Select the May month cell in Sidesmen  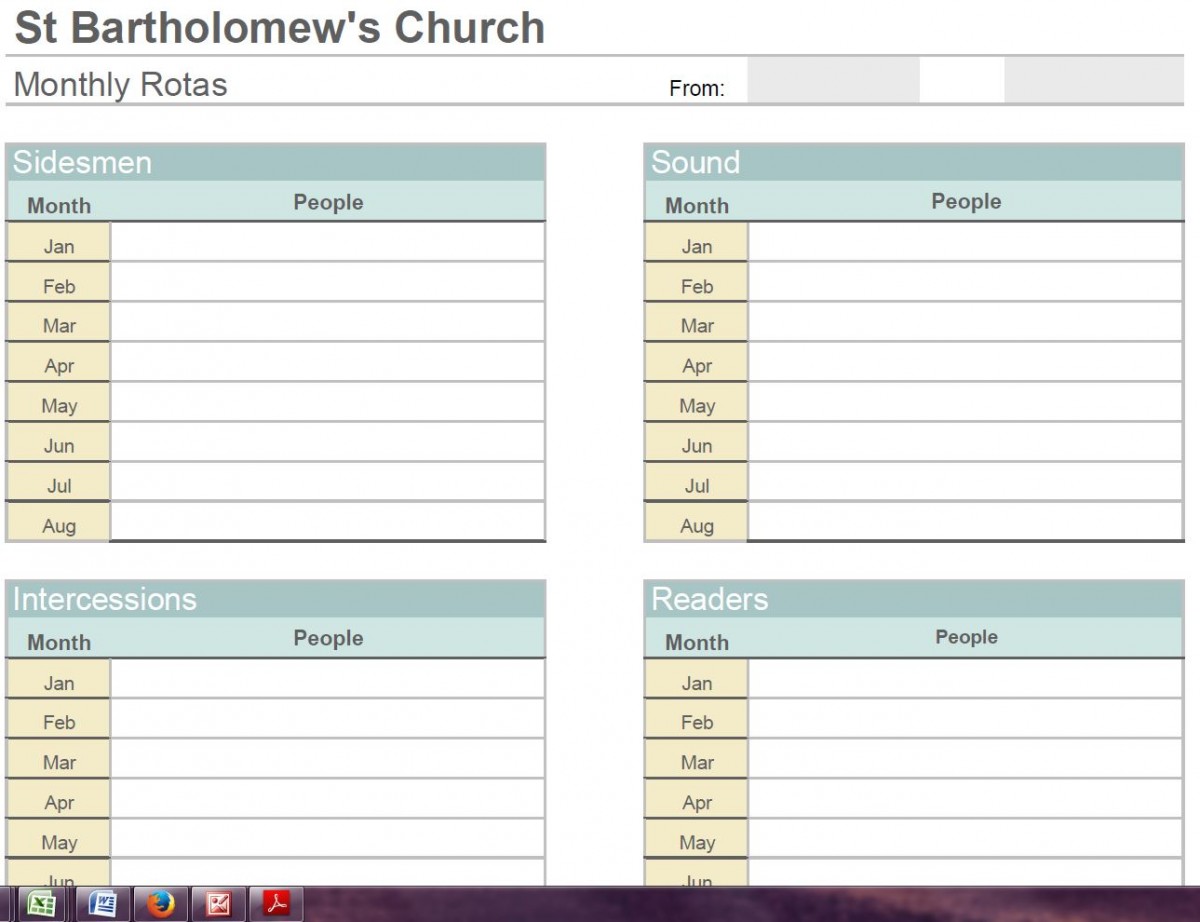59,405
